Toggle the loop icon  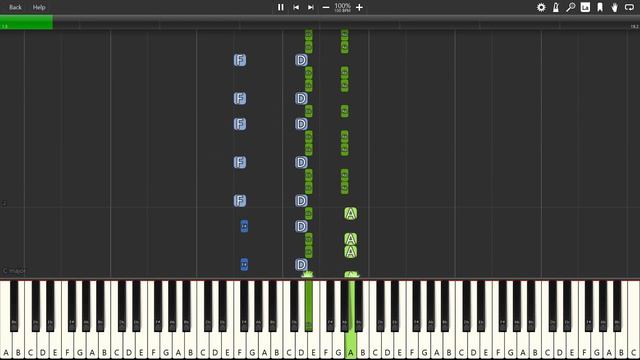[x=629, y=7]
